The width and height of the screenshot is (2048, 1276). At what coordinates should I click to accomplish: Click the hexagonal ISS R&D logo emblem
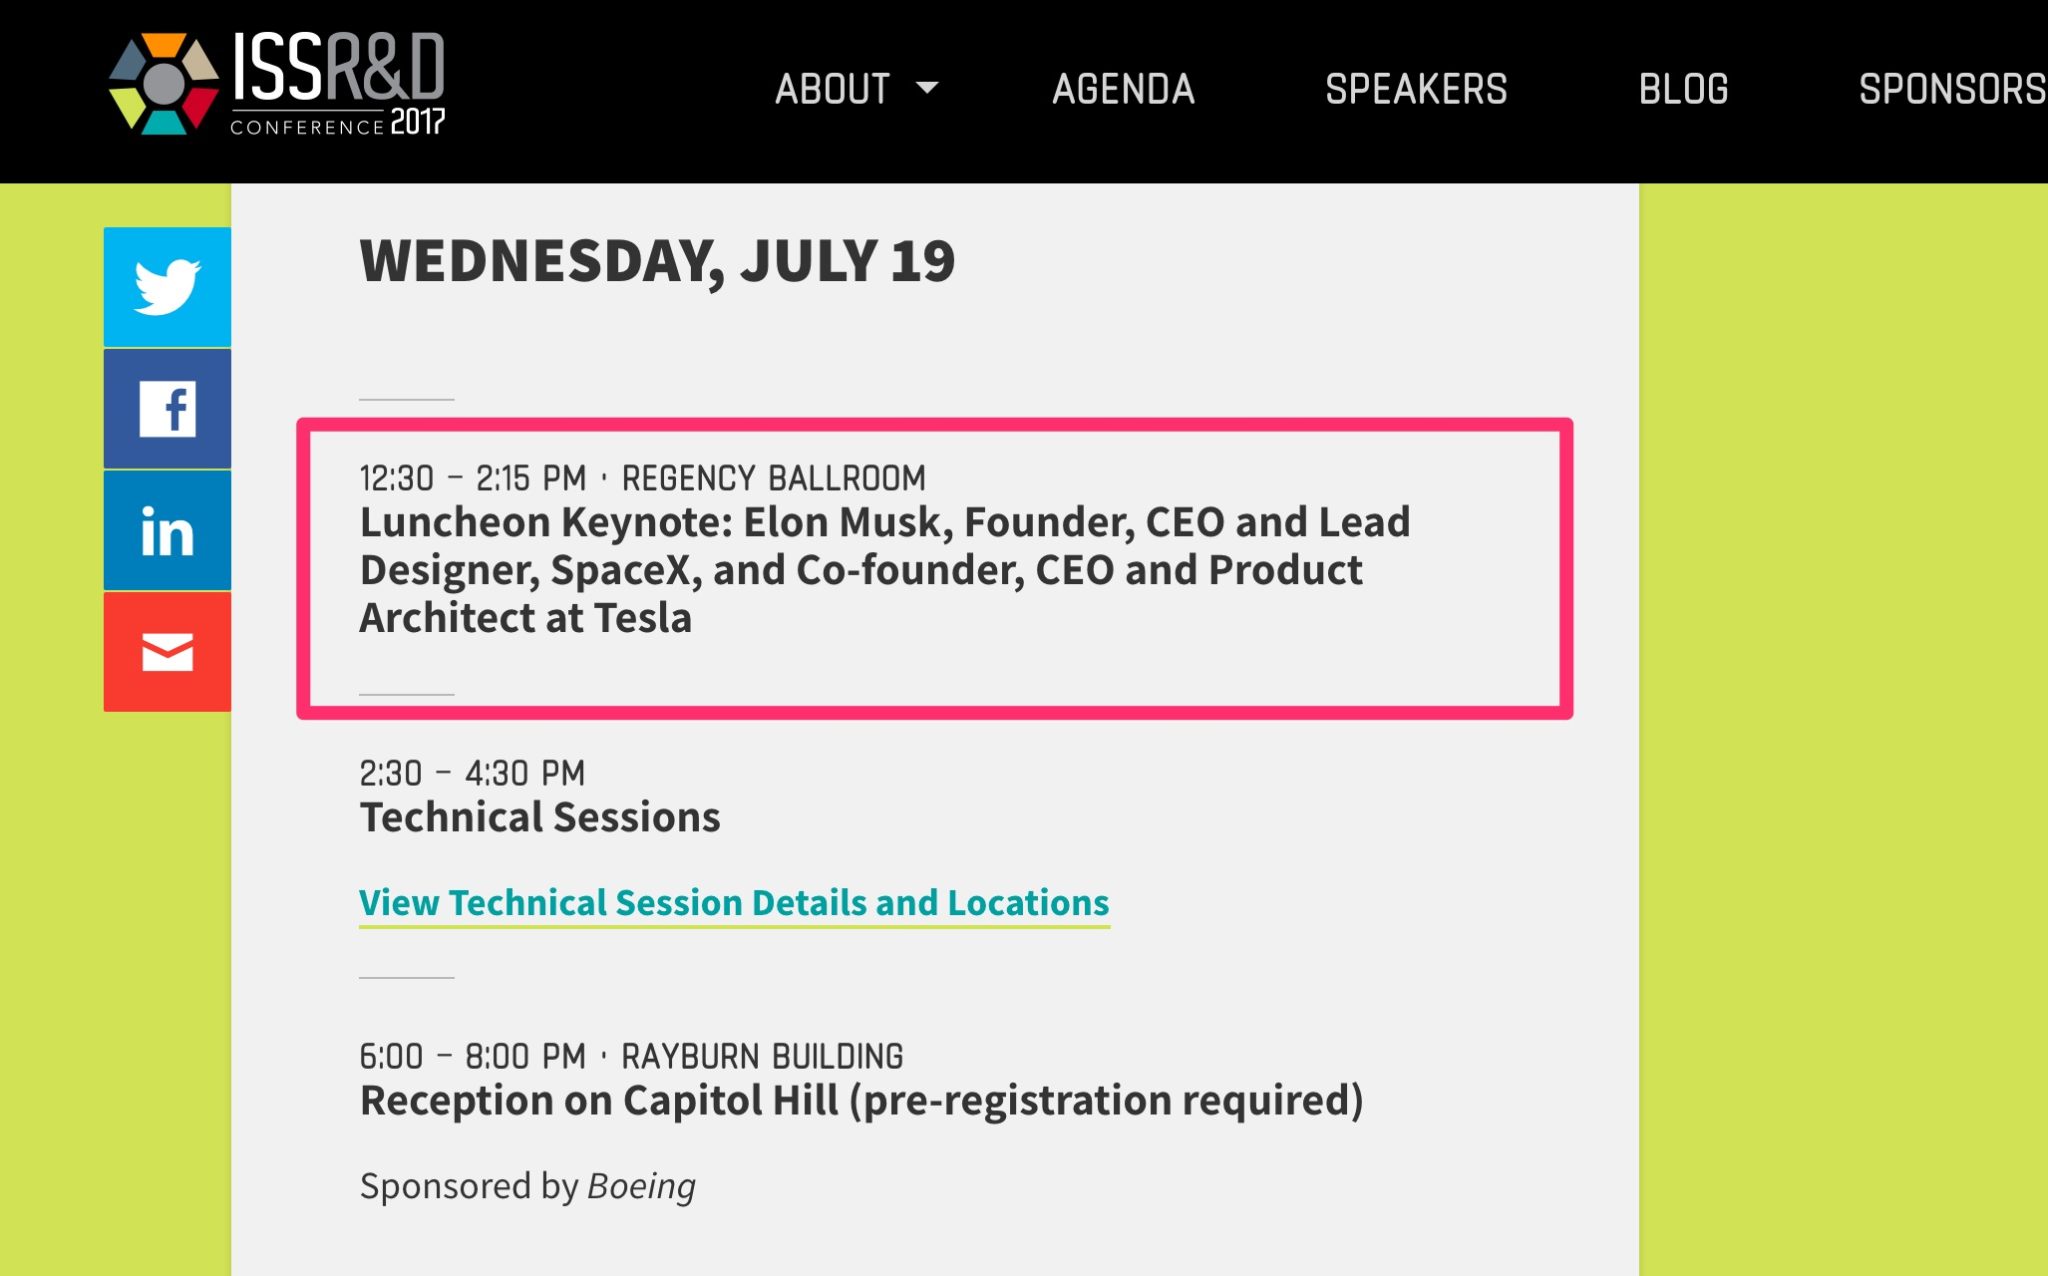[164, 84]
